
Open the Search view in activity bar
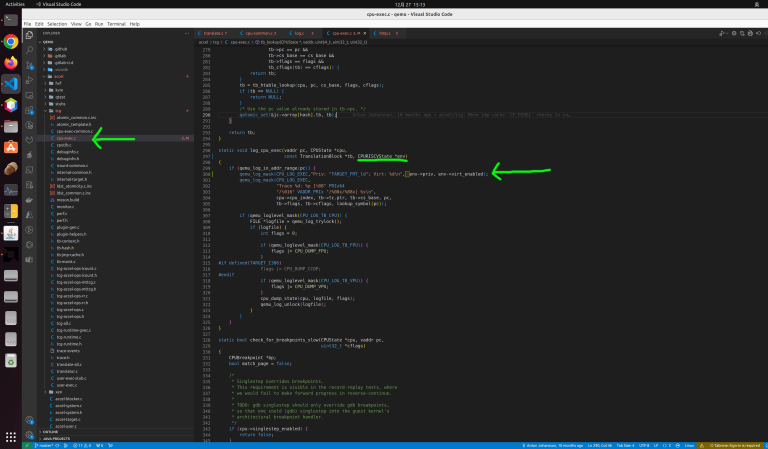click(x=29, y=49)
